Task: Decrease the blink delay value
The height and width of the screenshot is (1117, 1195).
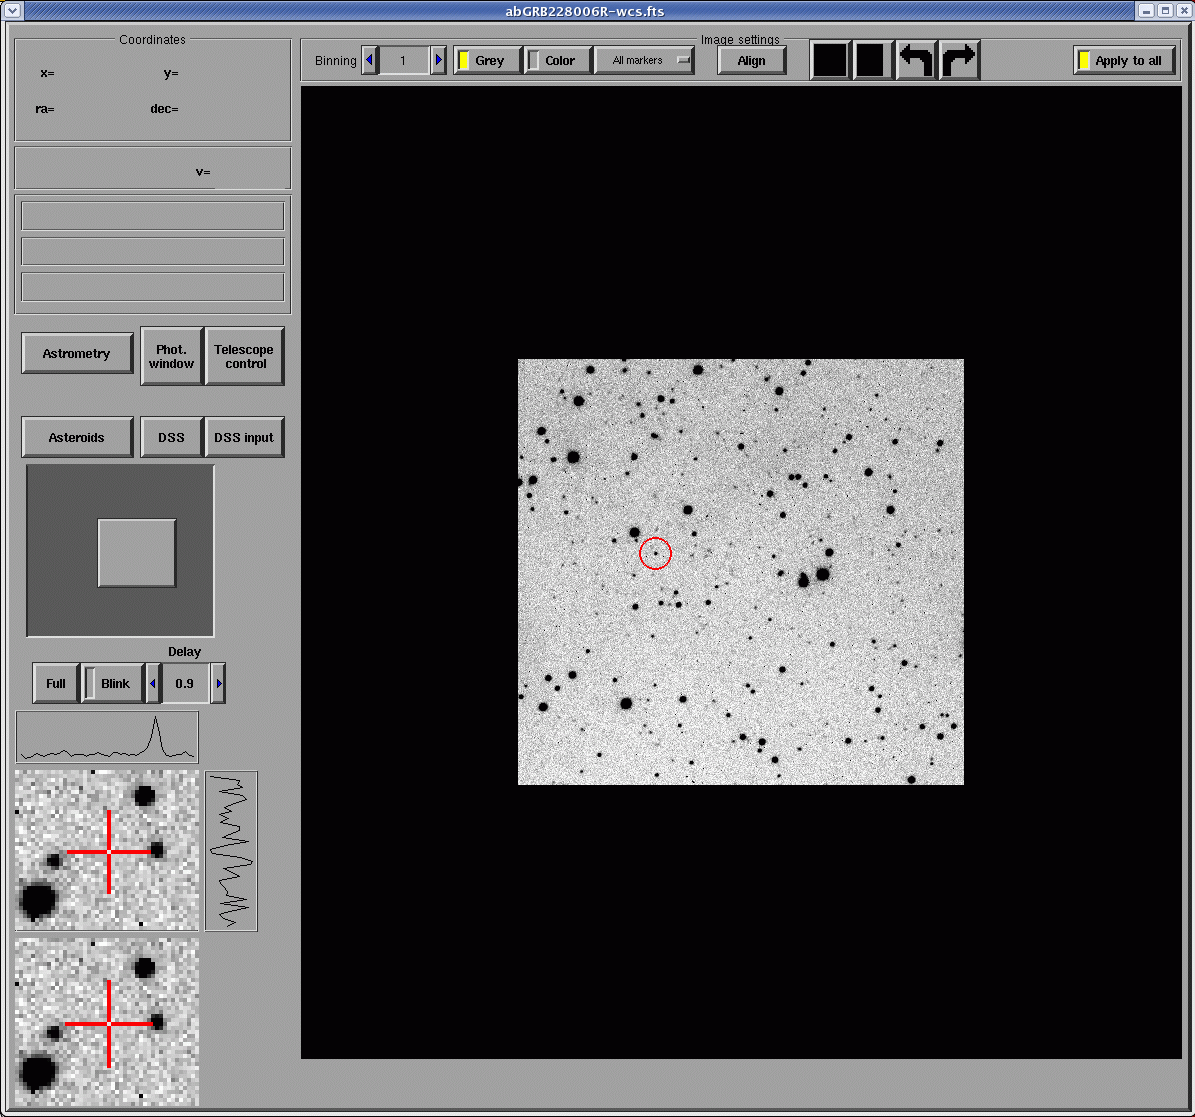Action: (152, 683)
